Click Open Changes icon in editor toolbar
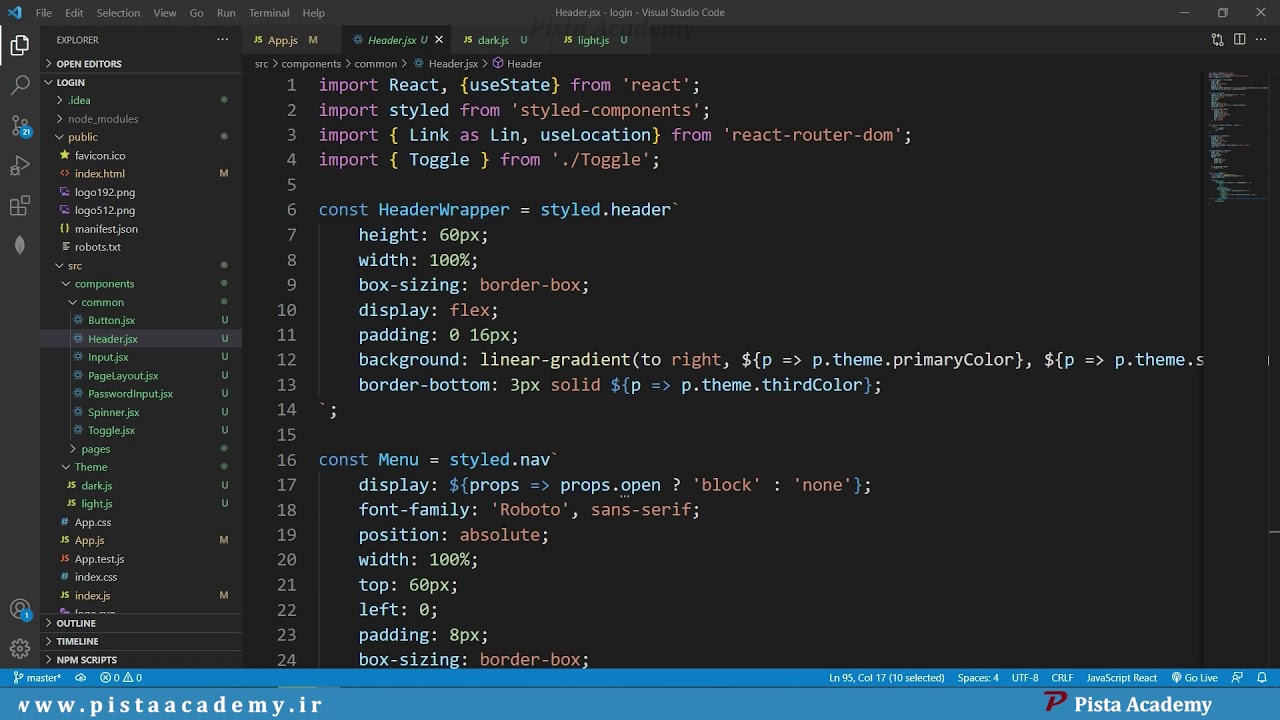The image size is (1280, 720). click(x=1217, y=40)
